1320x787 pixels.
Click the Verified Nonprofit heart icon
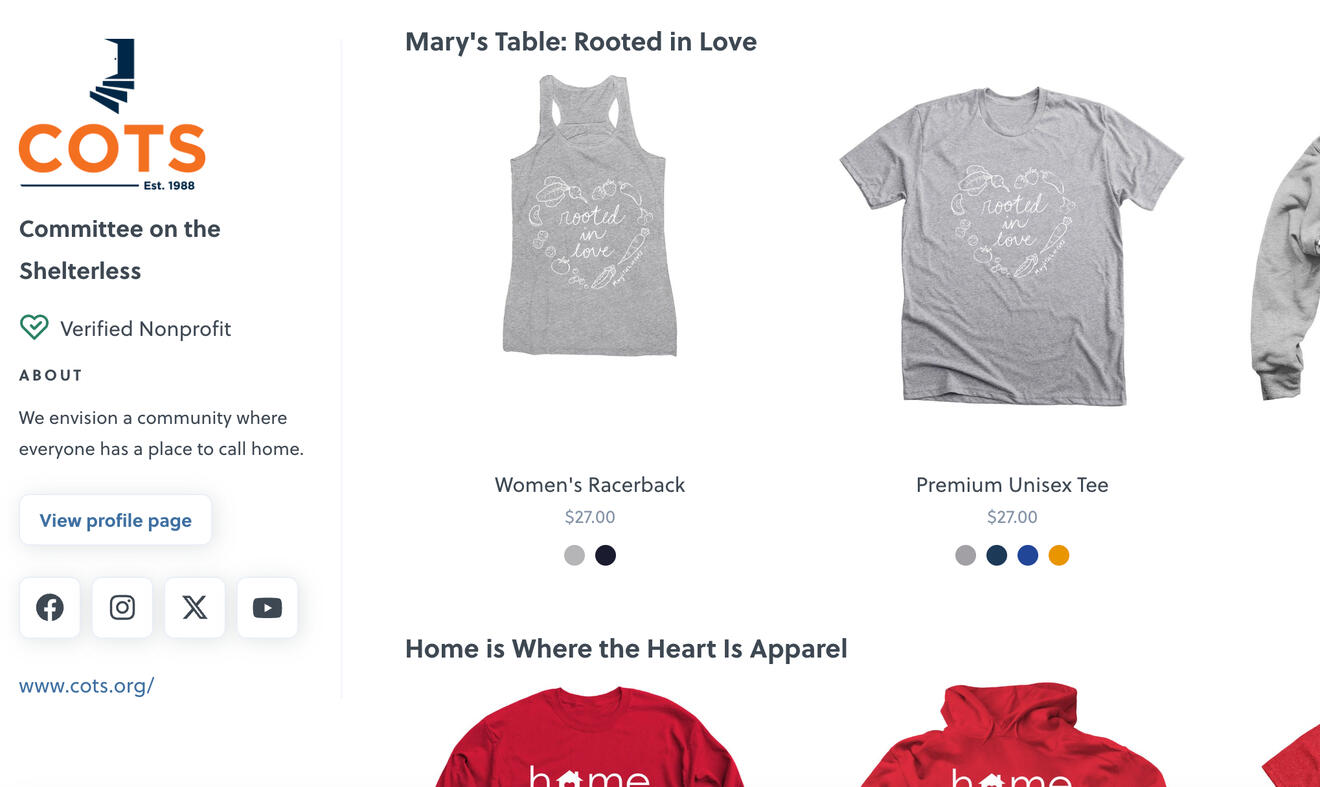point(34,328)
